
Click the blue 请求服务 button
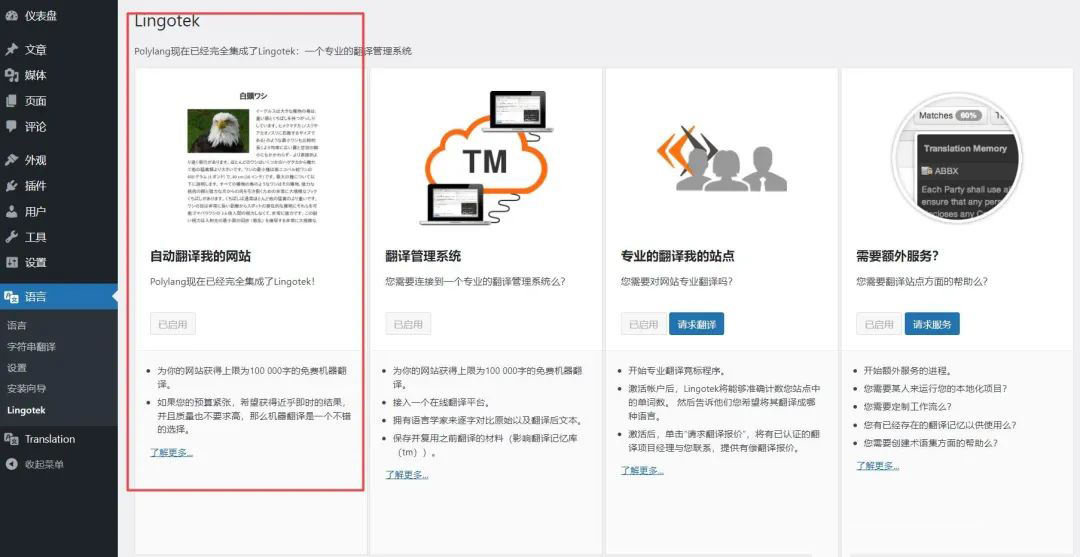coord(932,324)
